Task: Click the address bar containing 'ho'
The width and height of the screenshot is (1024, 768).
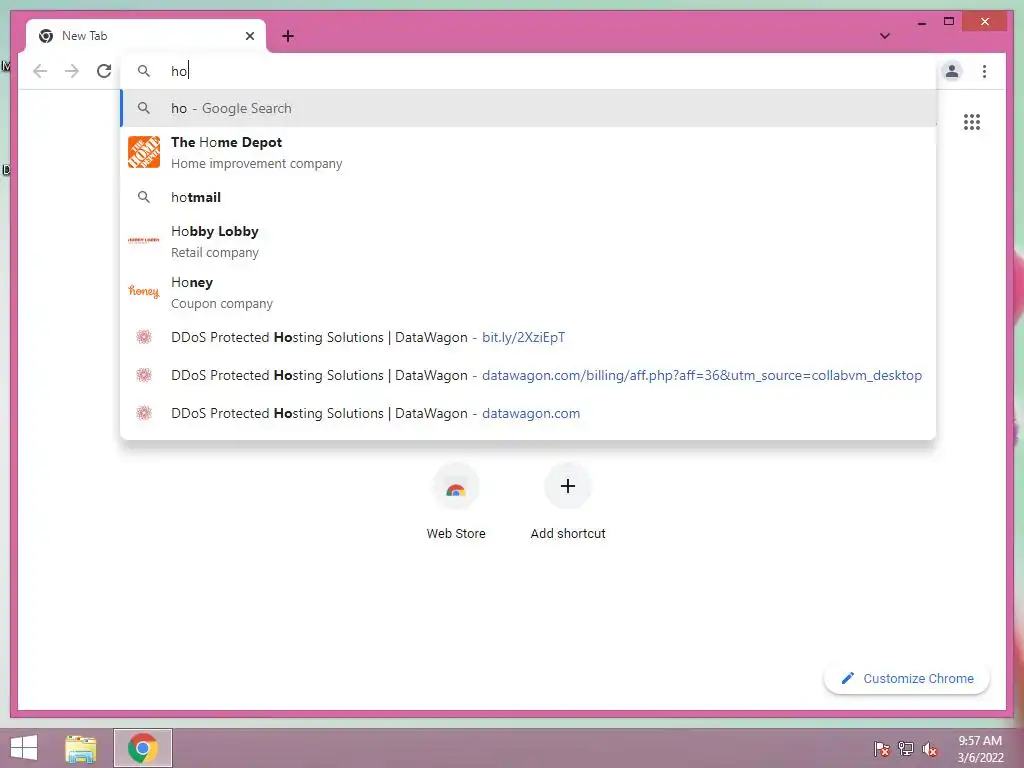Action: point(529,71)
